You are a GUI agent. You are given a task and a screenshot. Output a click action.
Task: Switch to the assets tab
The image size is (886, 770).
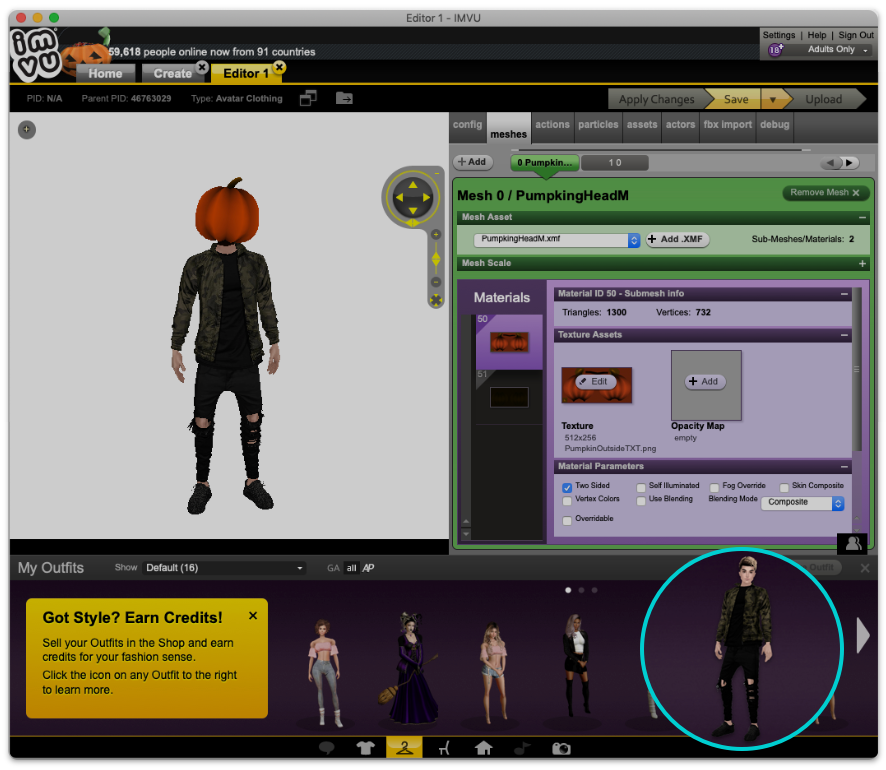pos(641,125)
